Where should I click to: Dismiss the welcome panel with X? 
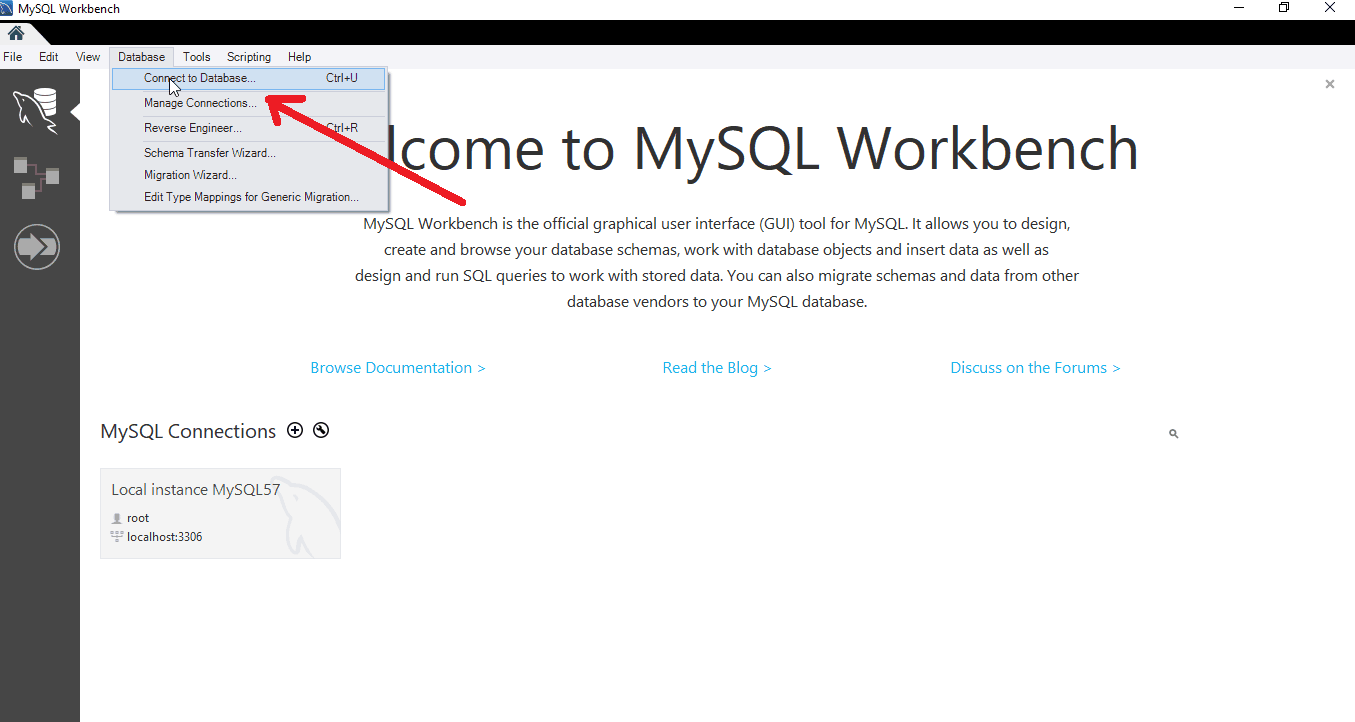[1329, 85]
